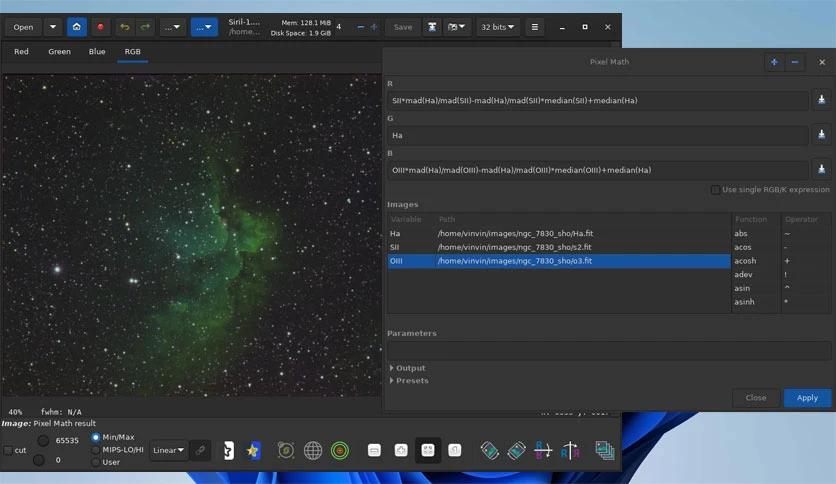Click the abs function in list
The width and height of the screenshot is (836, 484).
741,233
